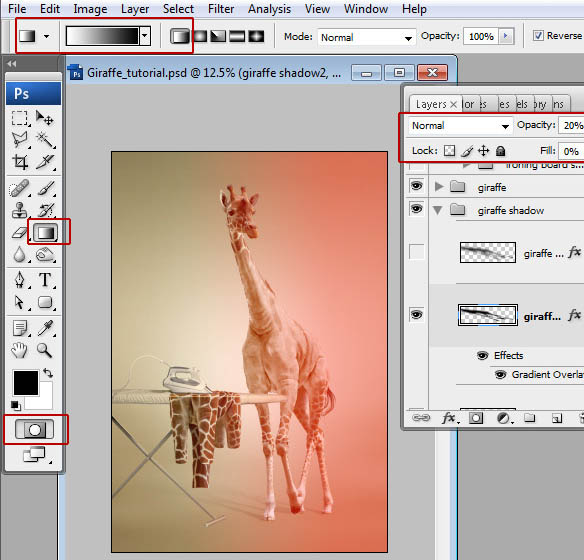Select the Eyedropper tool

tap(45, 328)
